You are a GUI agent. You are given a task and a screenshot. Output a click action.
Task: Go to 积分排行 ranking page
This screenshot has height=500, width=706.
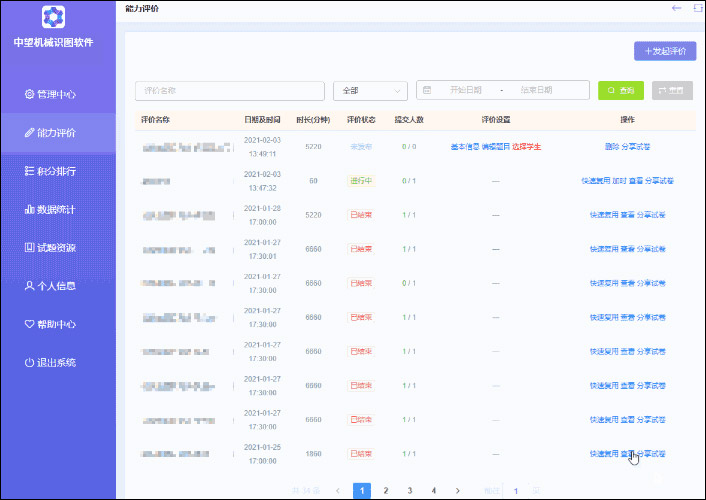pyautogui.click(x=50, y=171)
